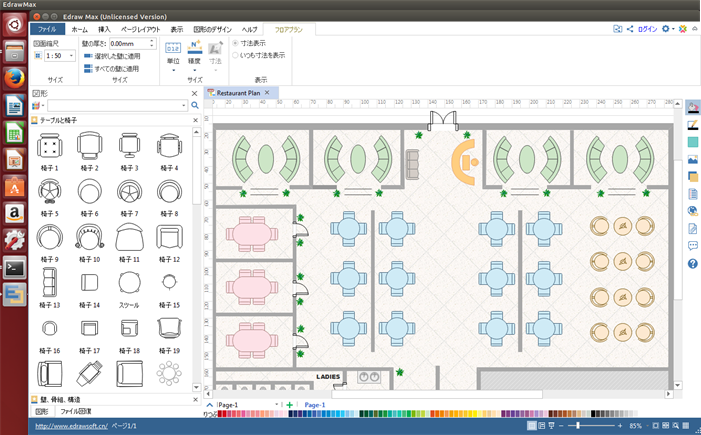Click the ログイン login link

(647, 30)
